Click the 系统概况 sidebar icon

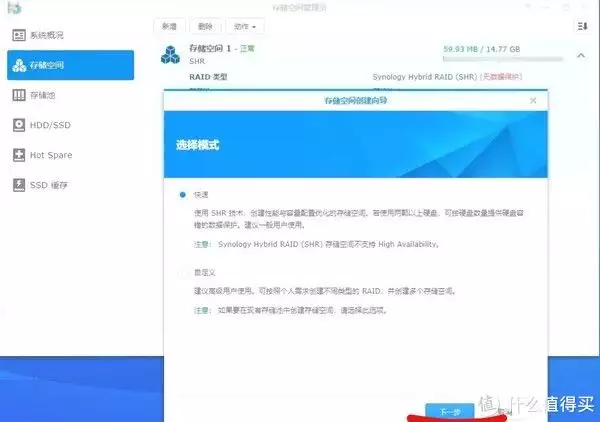(19, 35)
